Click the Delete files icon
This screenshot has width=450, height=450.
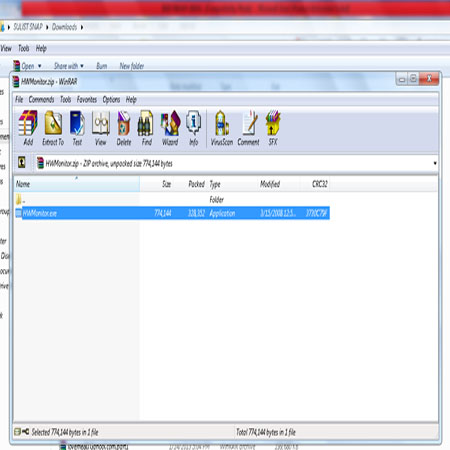[124, 128]
